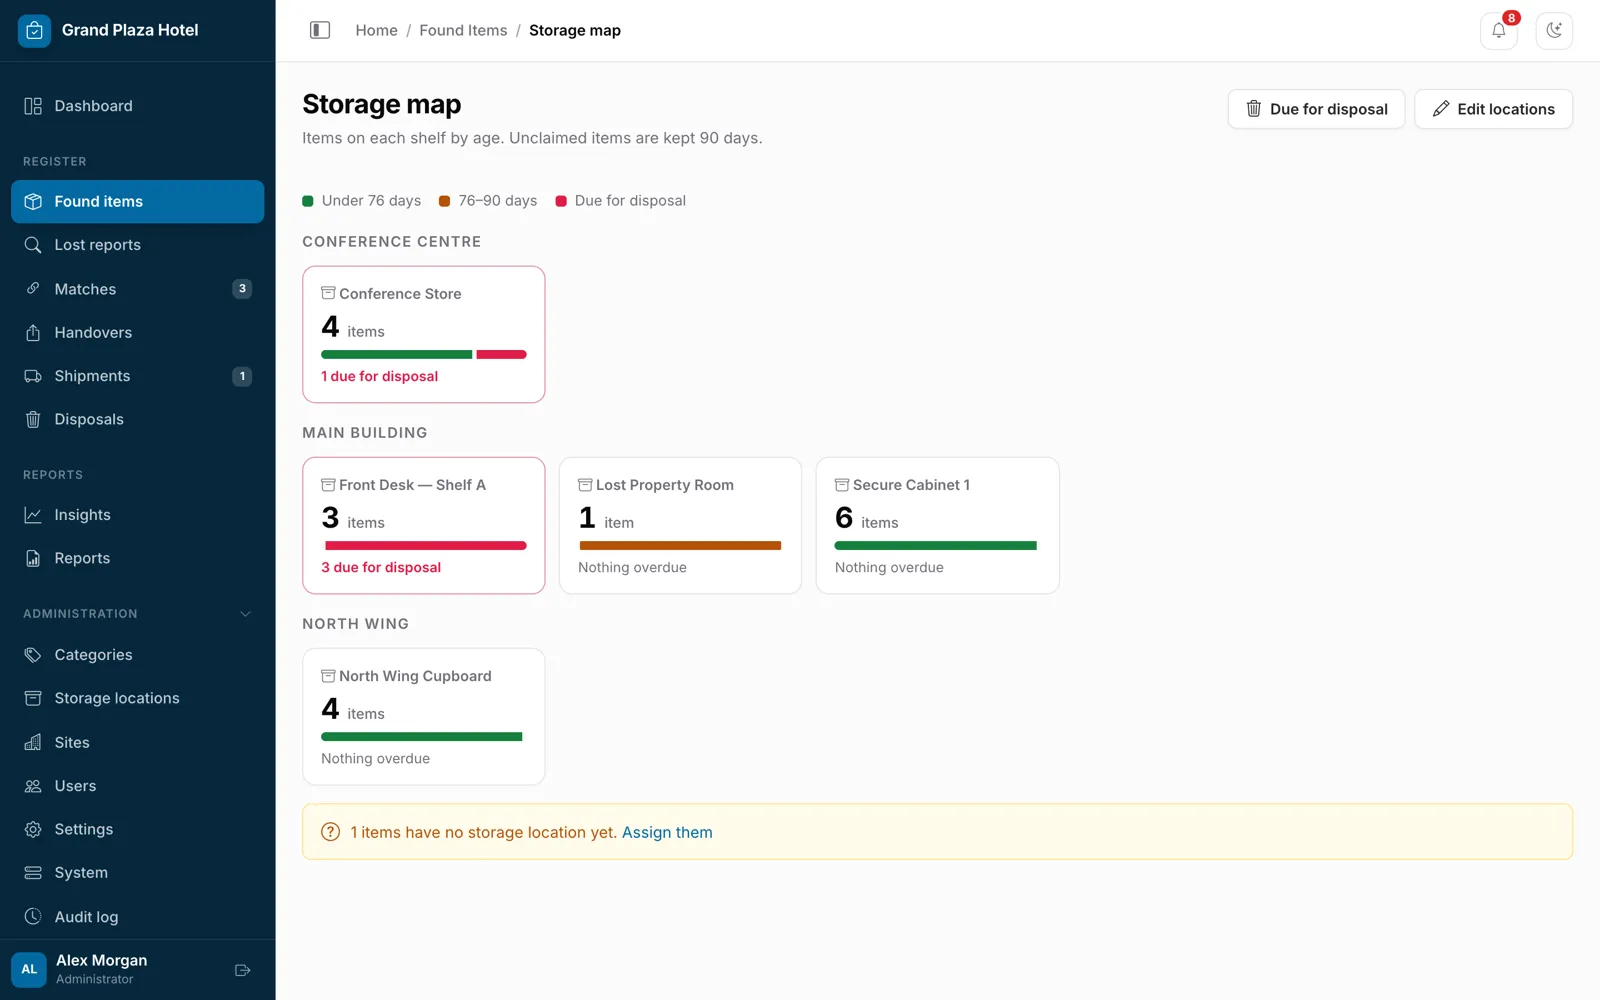Select the Found items box icon
The image size is (1600, 1000).
(33, 201)
